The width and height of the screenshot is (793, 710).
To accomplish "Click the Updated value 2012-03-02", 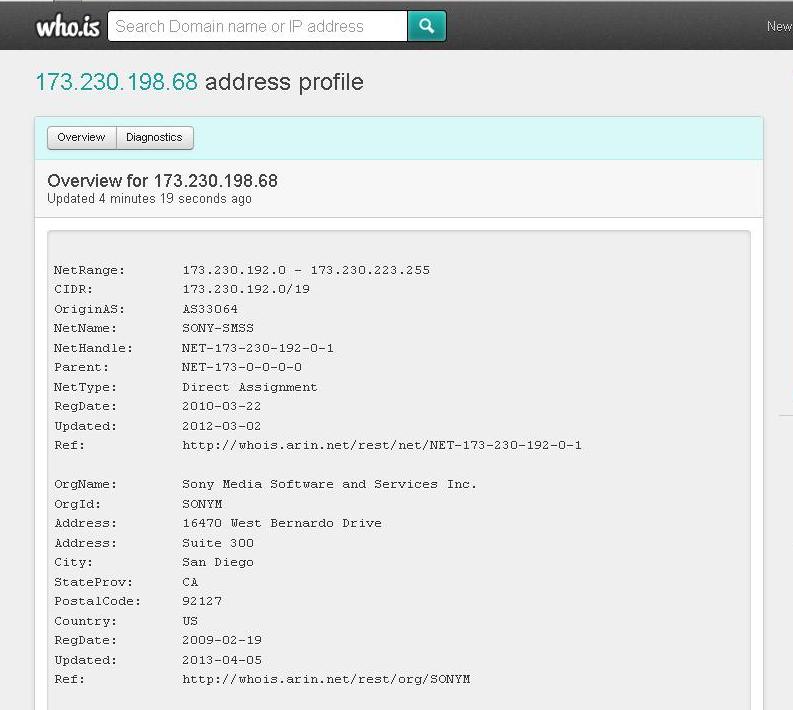I will (x=222, y=426).
